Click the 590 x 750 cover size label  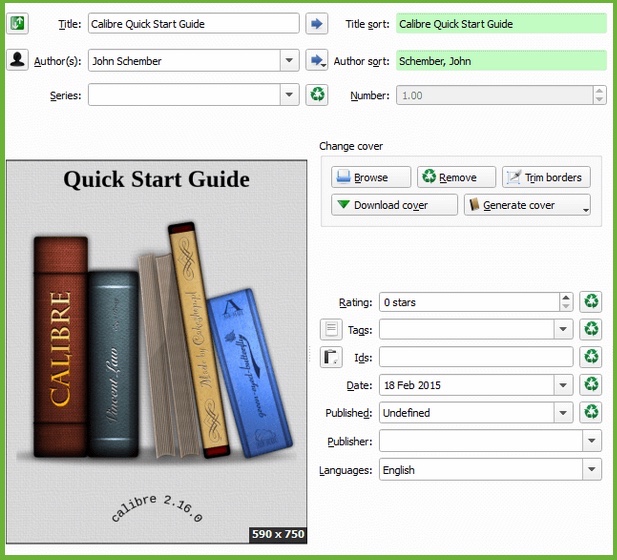click(x=278, y=534)
